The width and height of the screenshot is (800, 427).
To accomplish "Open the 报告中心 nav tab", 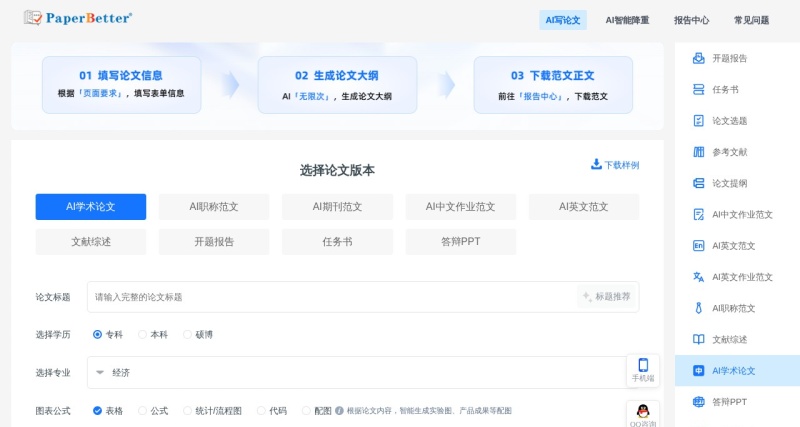I will click(x=691, y=20).
